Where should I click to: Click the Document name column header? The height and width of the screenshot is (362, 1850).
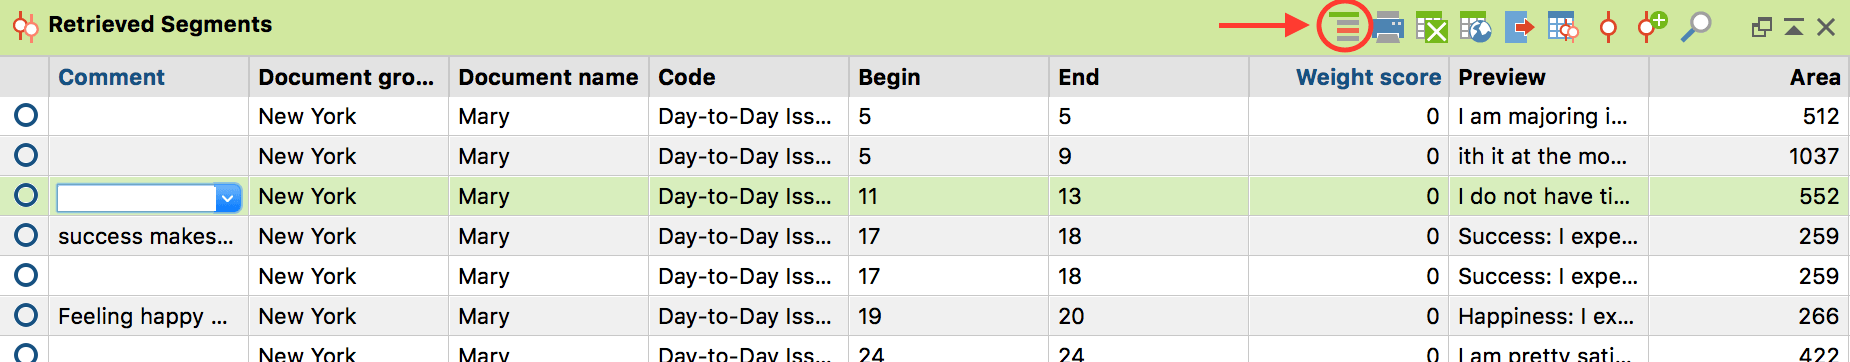[548, 77]
